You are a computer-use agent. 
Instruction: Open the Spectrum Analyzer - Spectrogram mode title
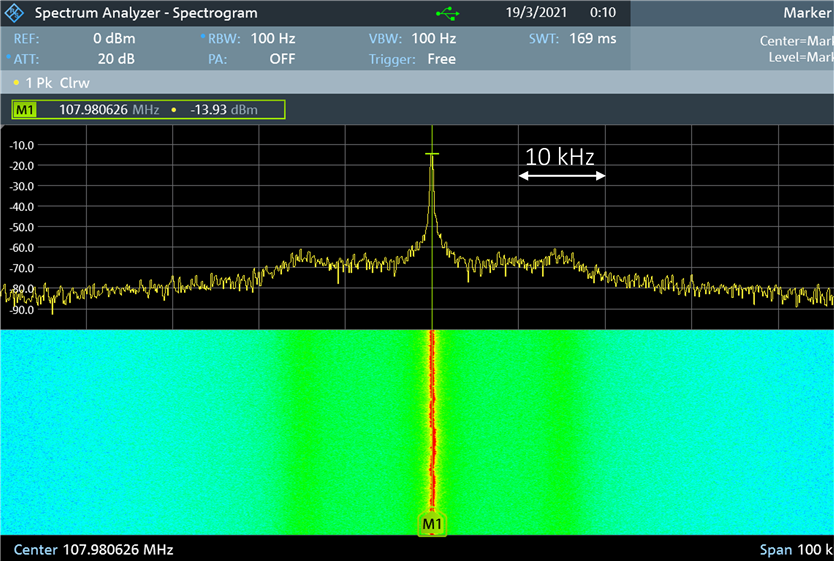146,13
